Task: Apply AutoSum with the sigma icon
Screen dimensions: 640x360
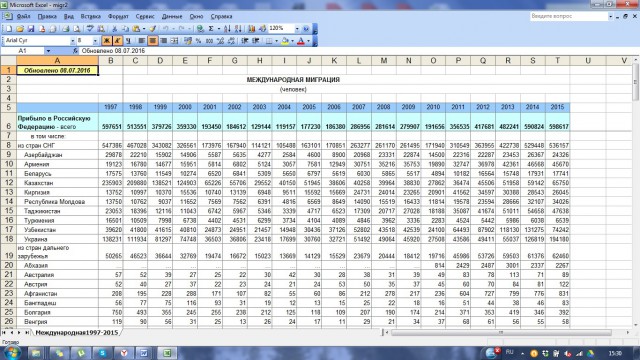Action: (x=211, y=29)
